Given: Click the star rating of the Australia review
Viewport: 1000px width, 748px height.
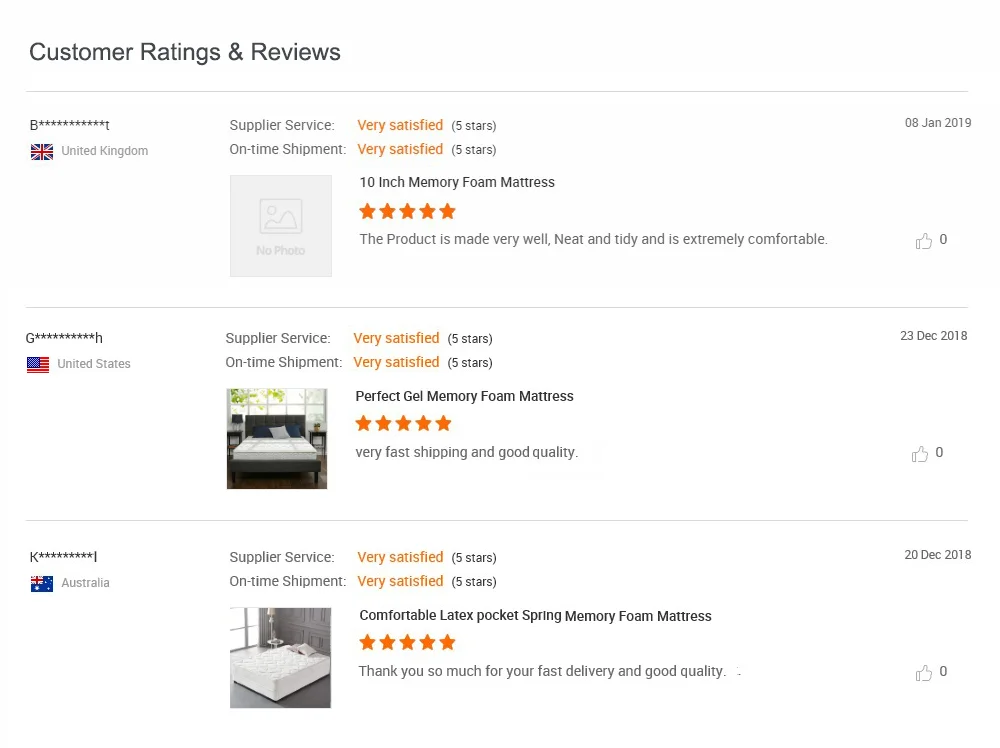Looking at the screenshot, I should (407, 642).
